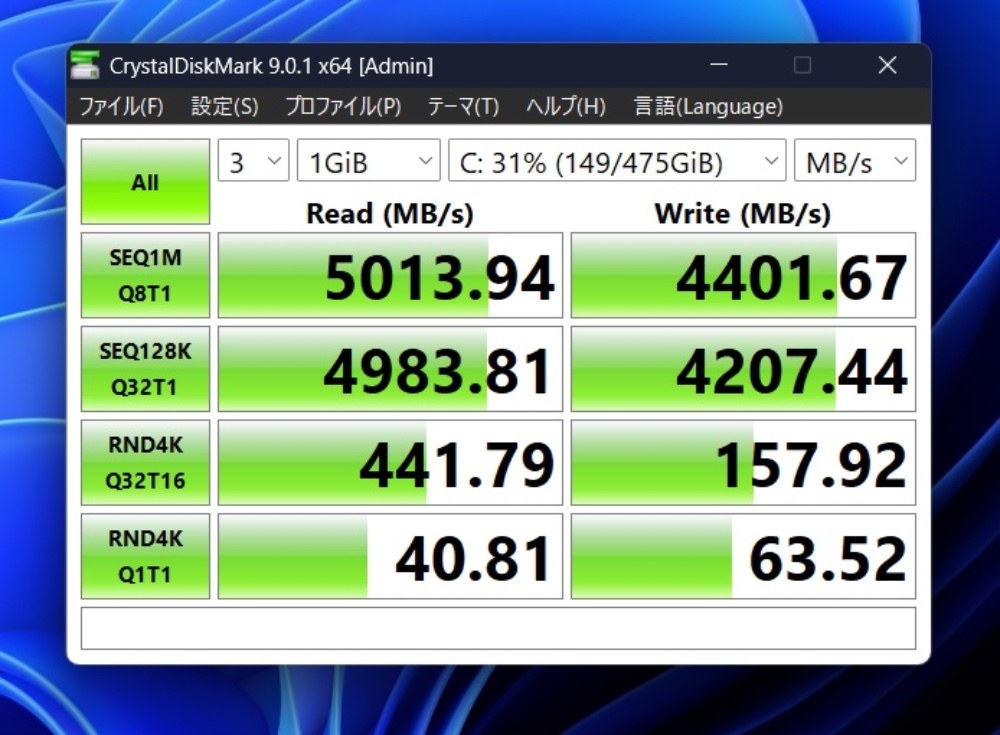
Task: Open the テーマ(T) menu
Action: 463,106
